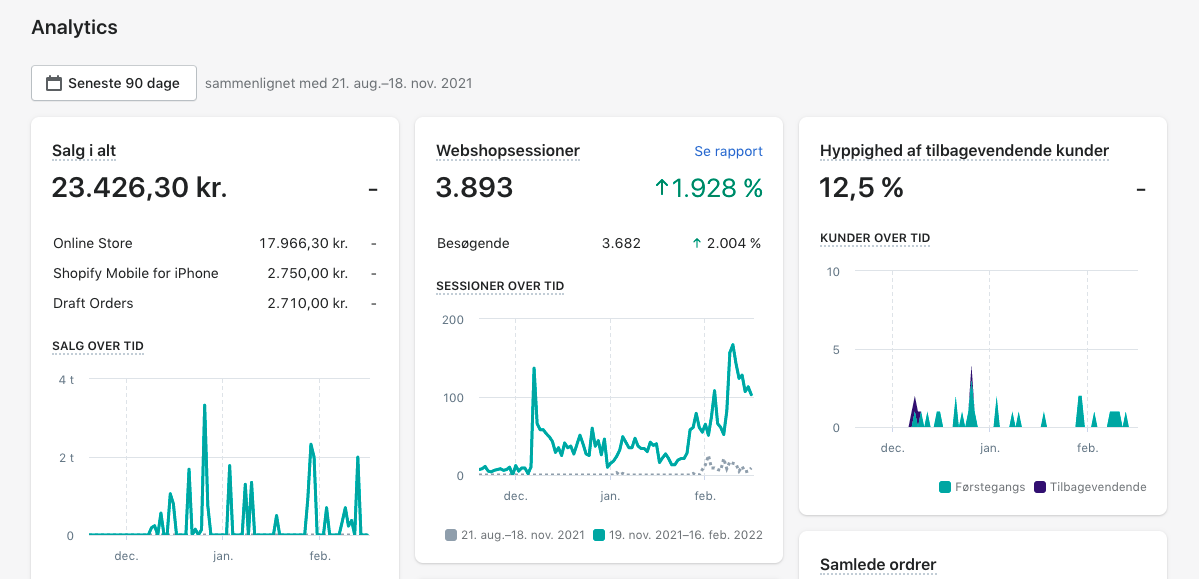Click the purple Tilbagevendende legend swatch

pyautogui.click(x=1040, y=487)
